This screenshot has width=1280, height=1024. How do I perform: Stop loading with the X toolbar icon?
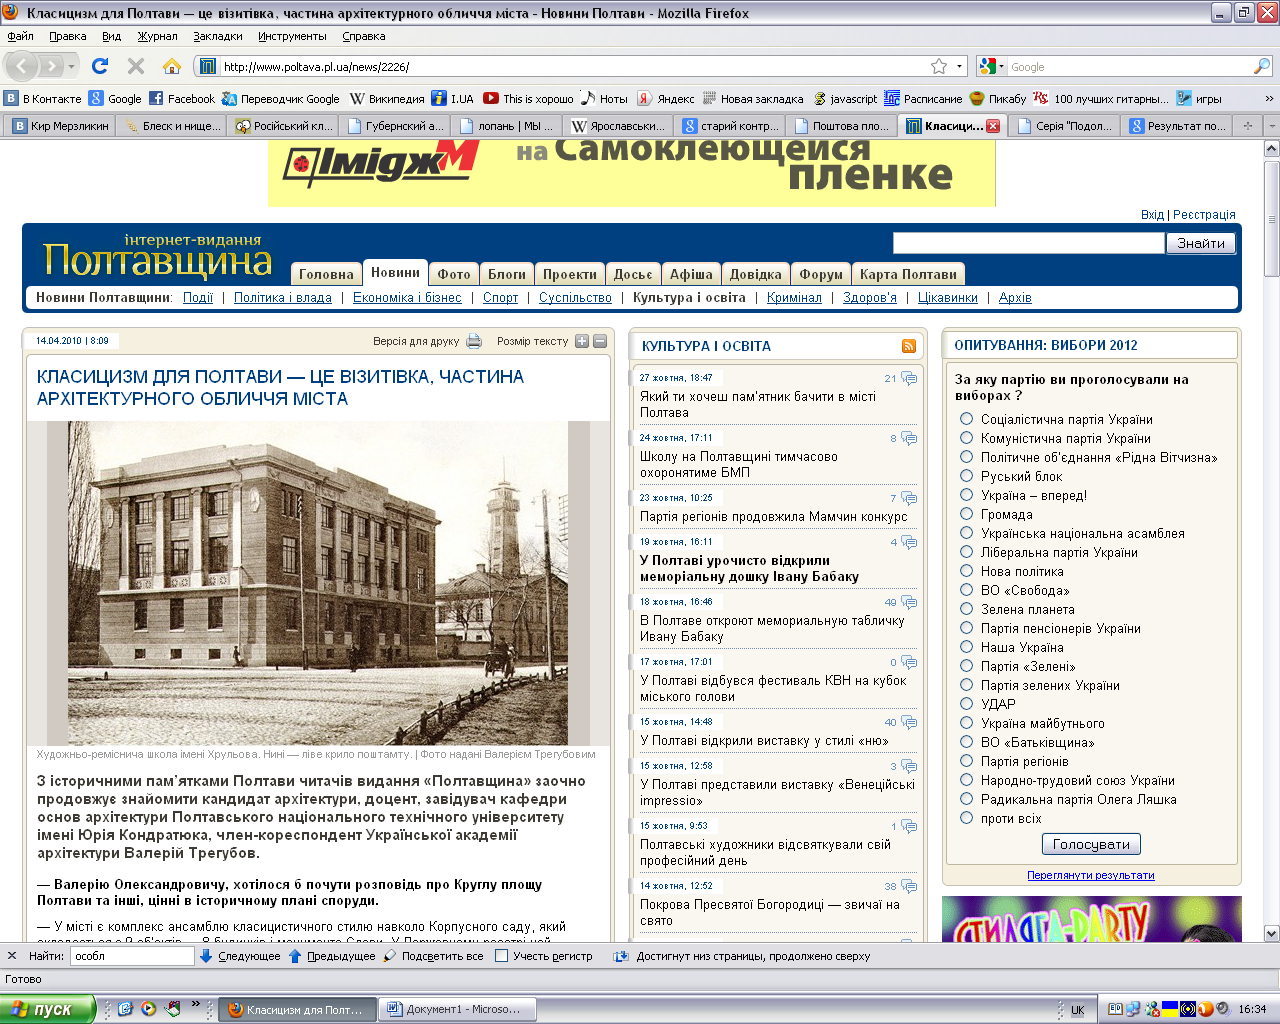136,66
